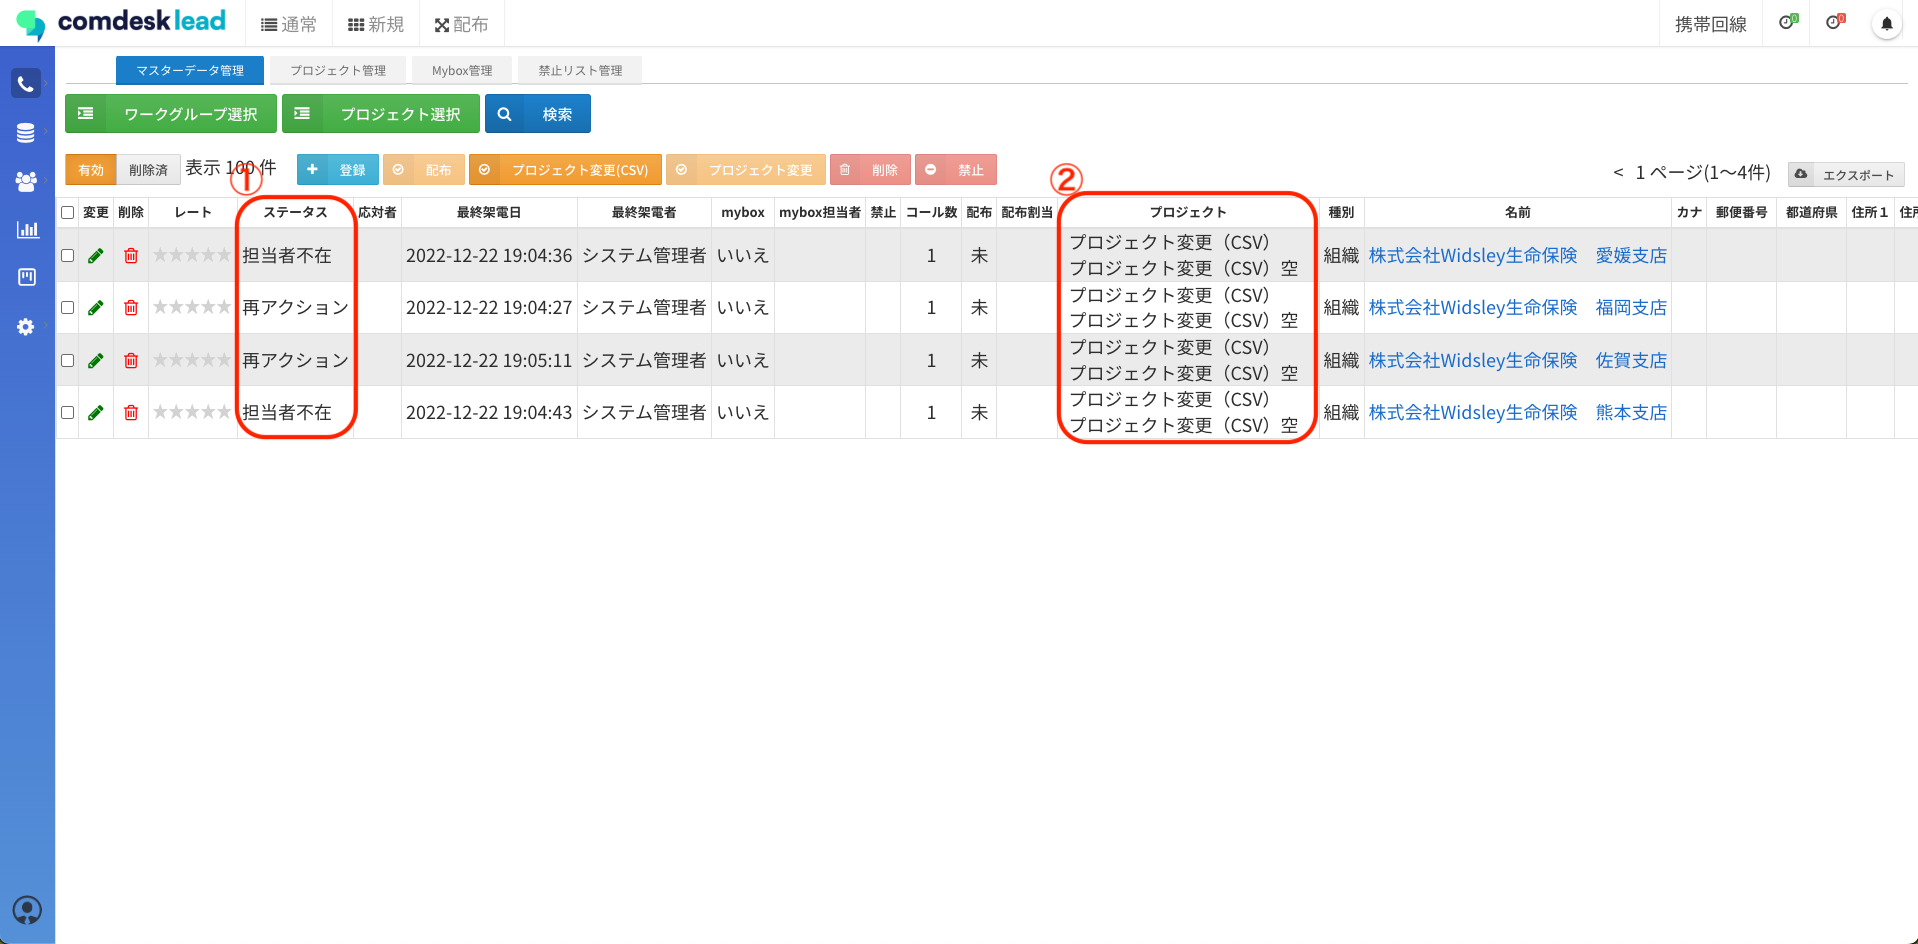Screen dimensions: 1918x944
Task: Switch to the プロジェクト管理 tab
Action: click(338, 71)
